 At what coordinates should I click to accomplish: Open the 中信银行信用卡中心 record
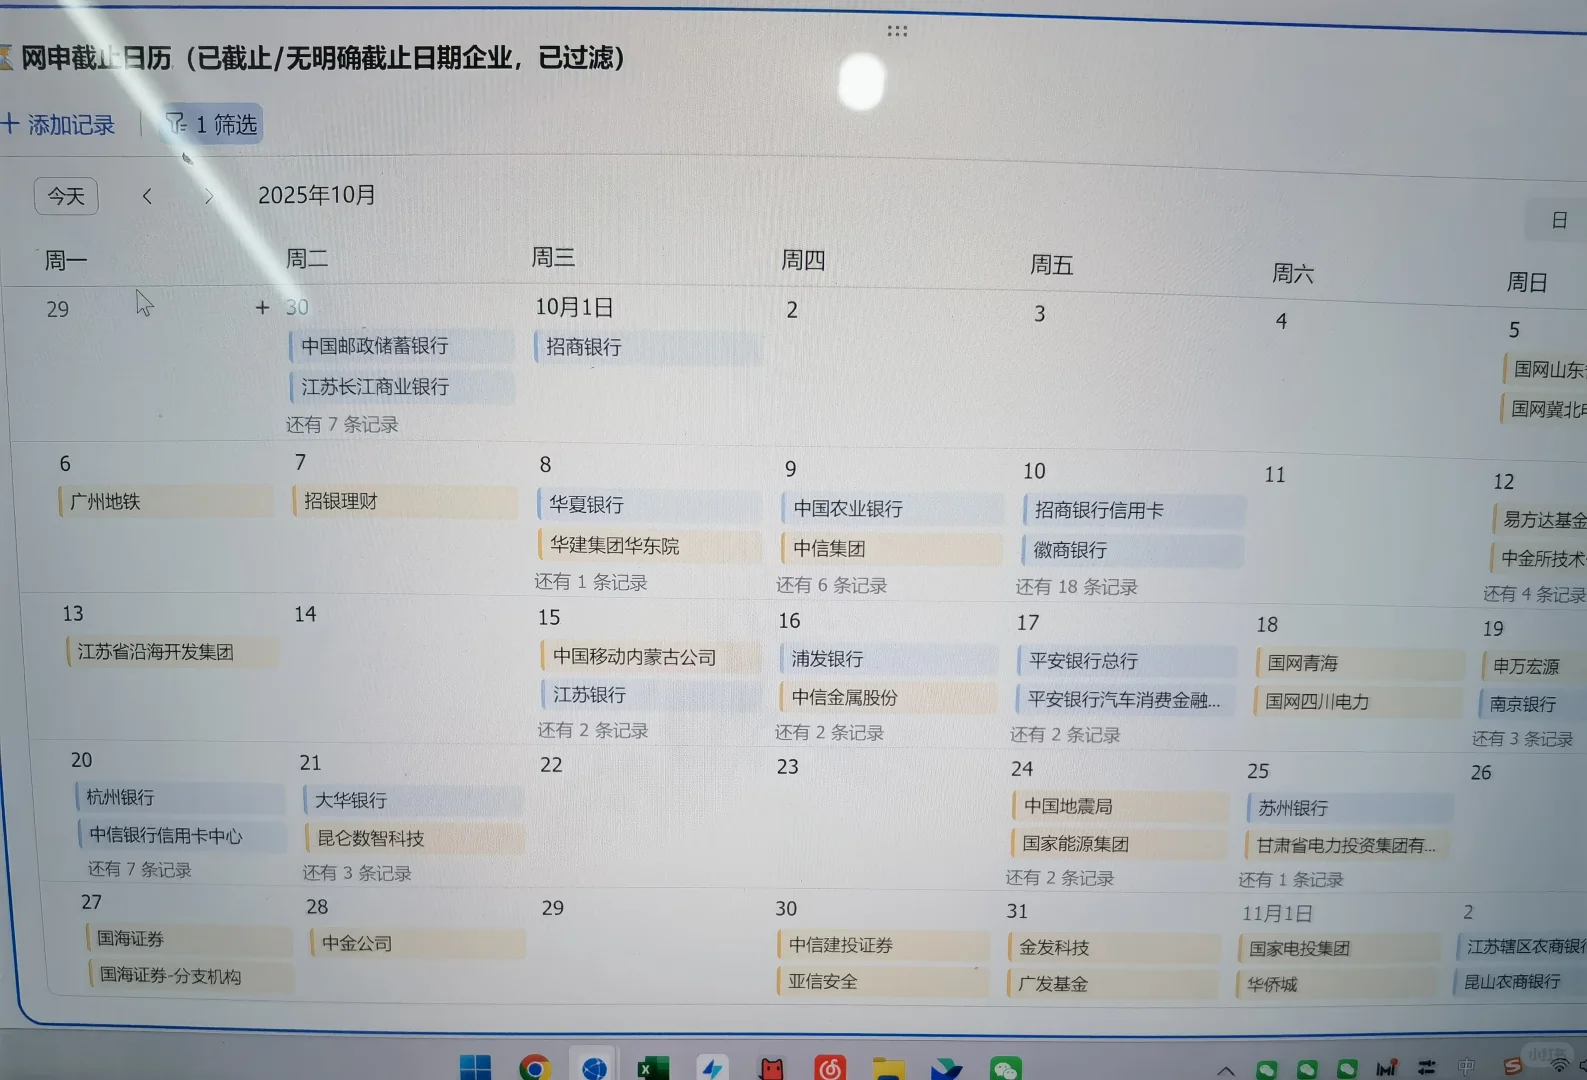(182, 835)
